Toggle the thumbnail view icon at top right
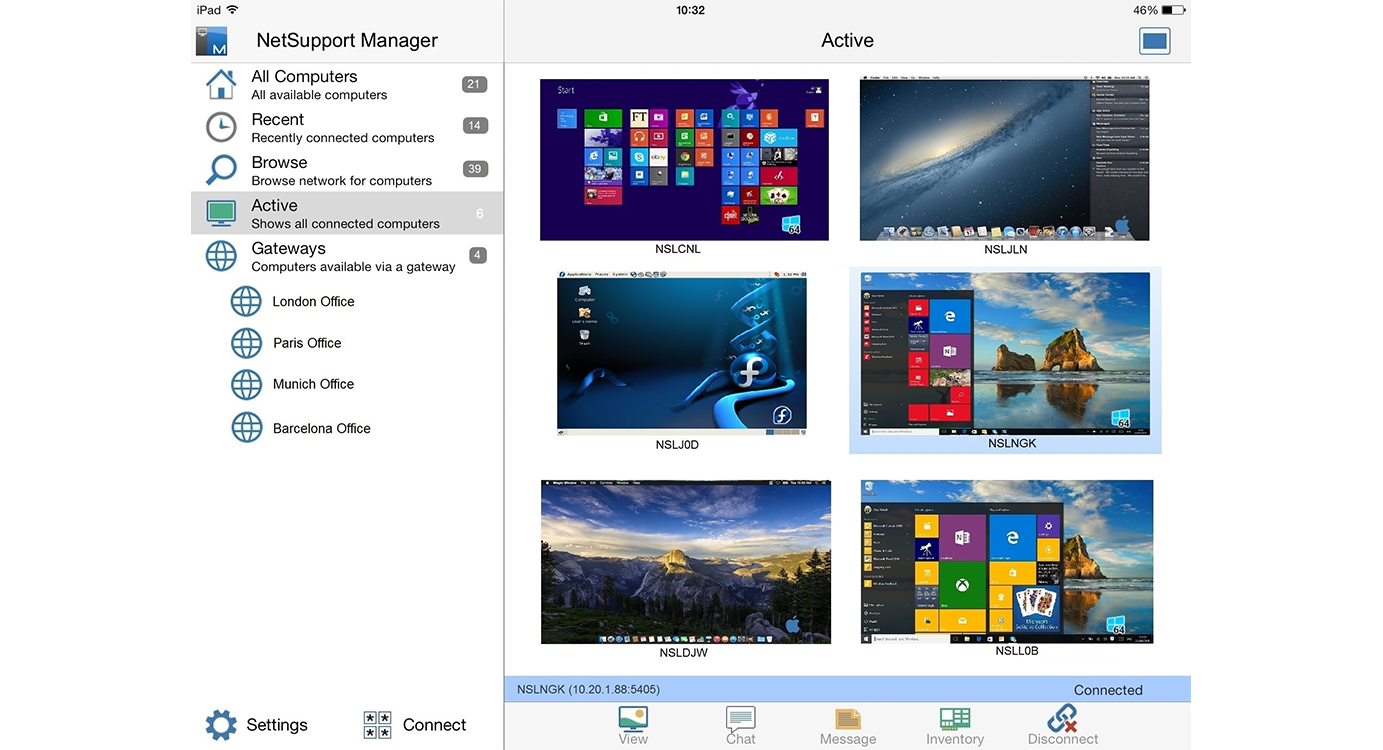Viewport: 1383px width, 750px height. pyautogui.click(x=1154, y=41)
